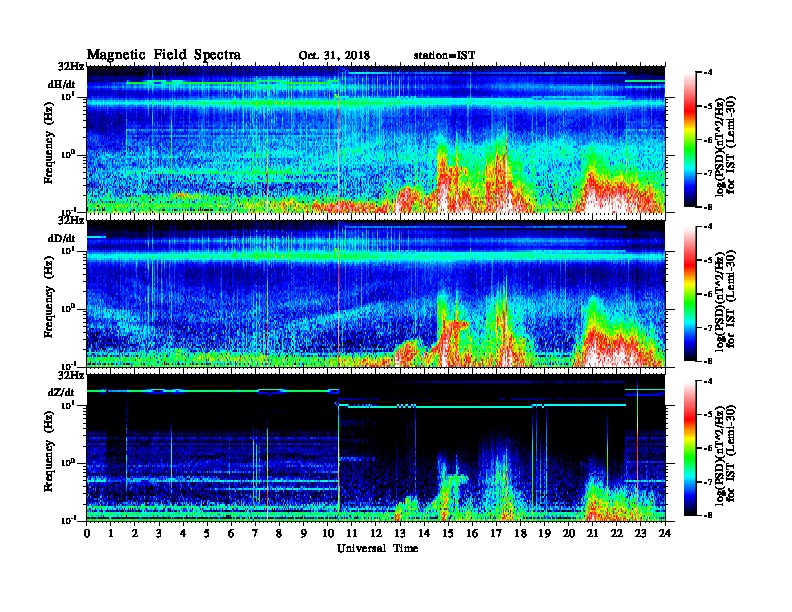Click the "Universal Time" axis label
Screen dimensions: 792x612
tap(377, 548)
